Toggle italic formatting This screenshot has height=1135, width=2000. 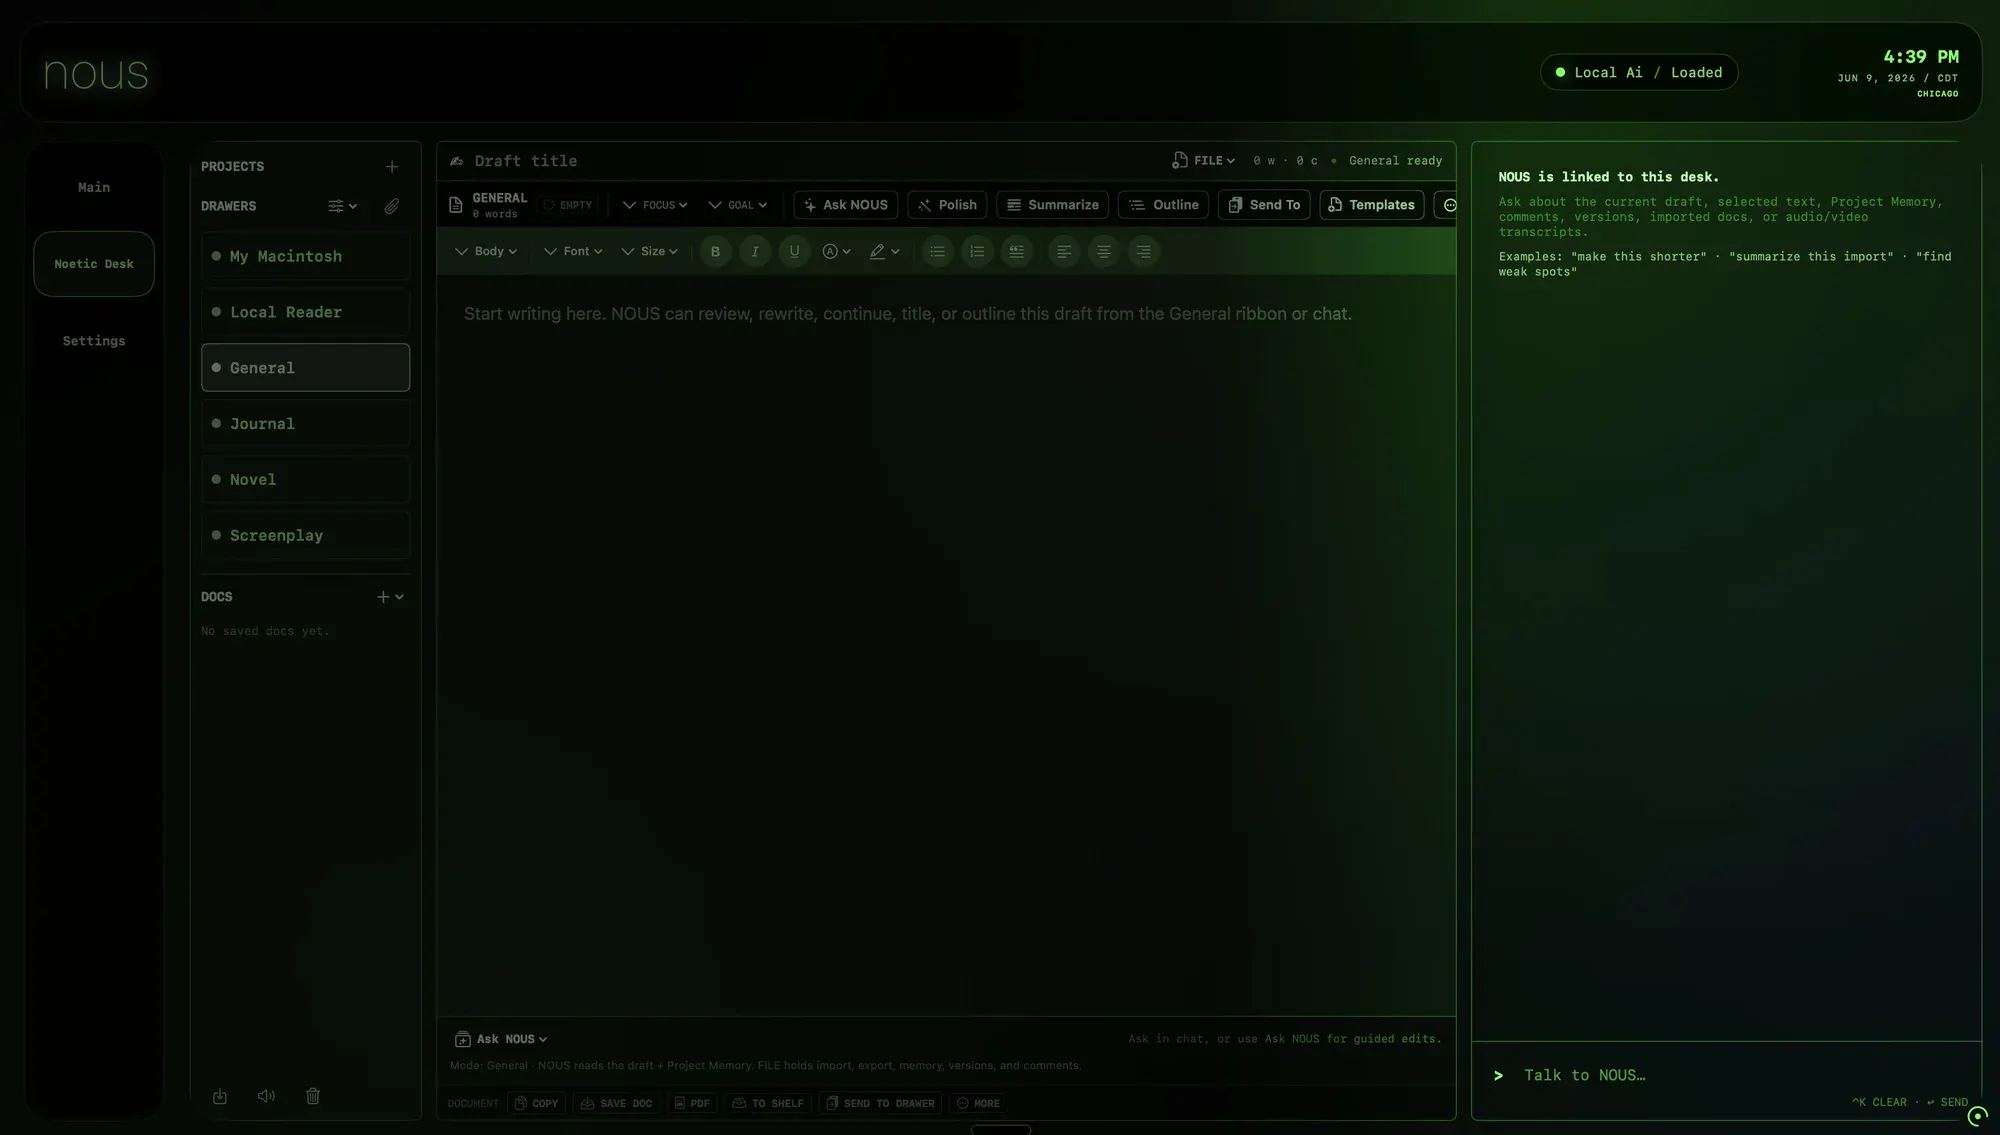click(x=755, y=252)
